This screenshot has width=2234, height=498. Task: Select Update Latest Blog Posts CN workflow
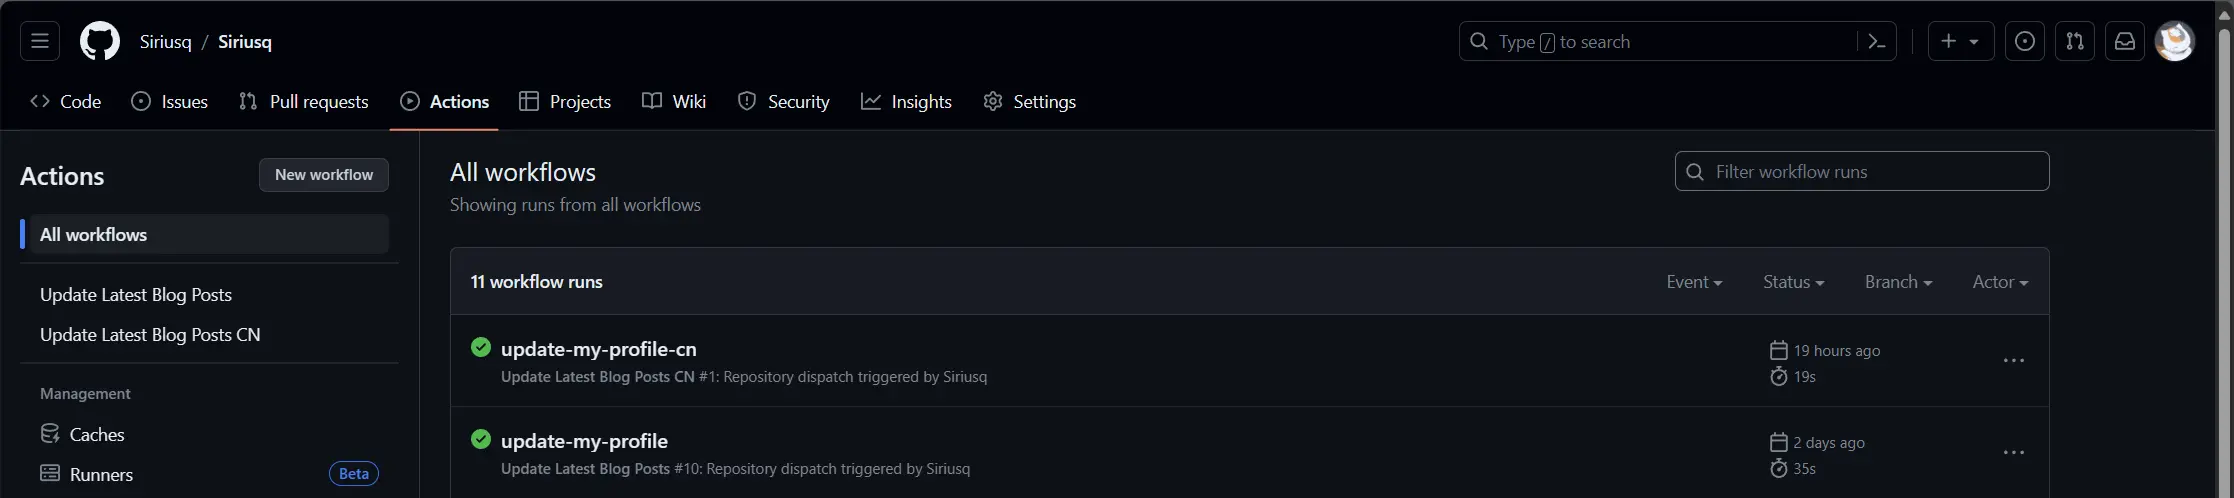[x=150, y=335]
